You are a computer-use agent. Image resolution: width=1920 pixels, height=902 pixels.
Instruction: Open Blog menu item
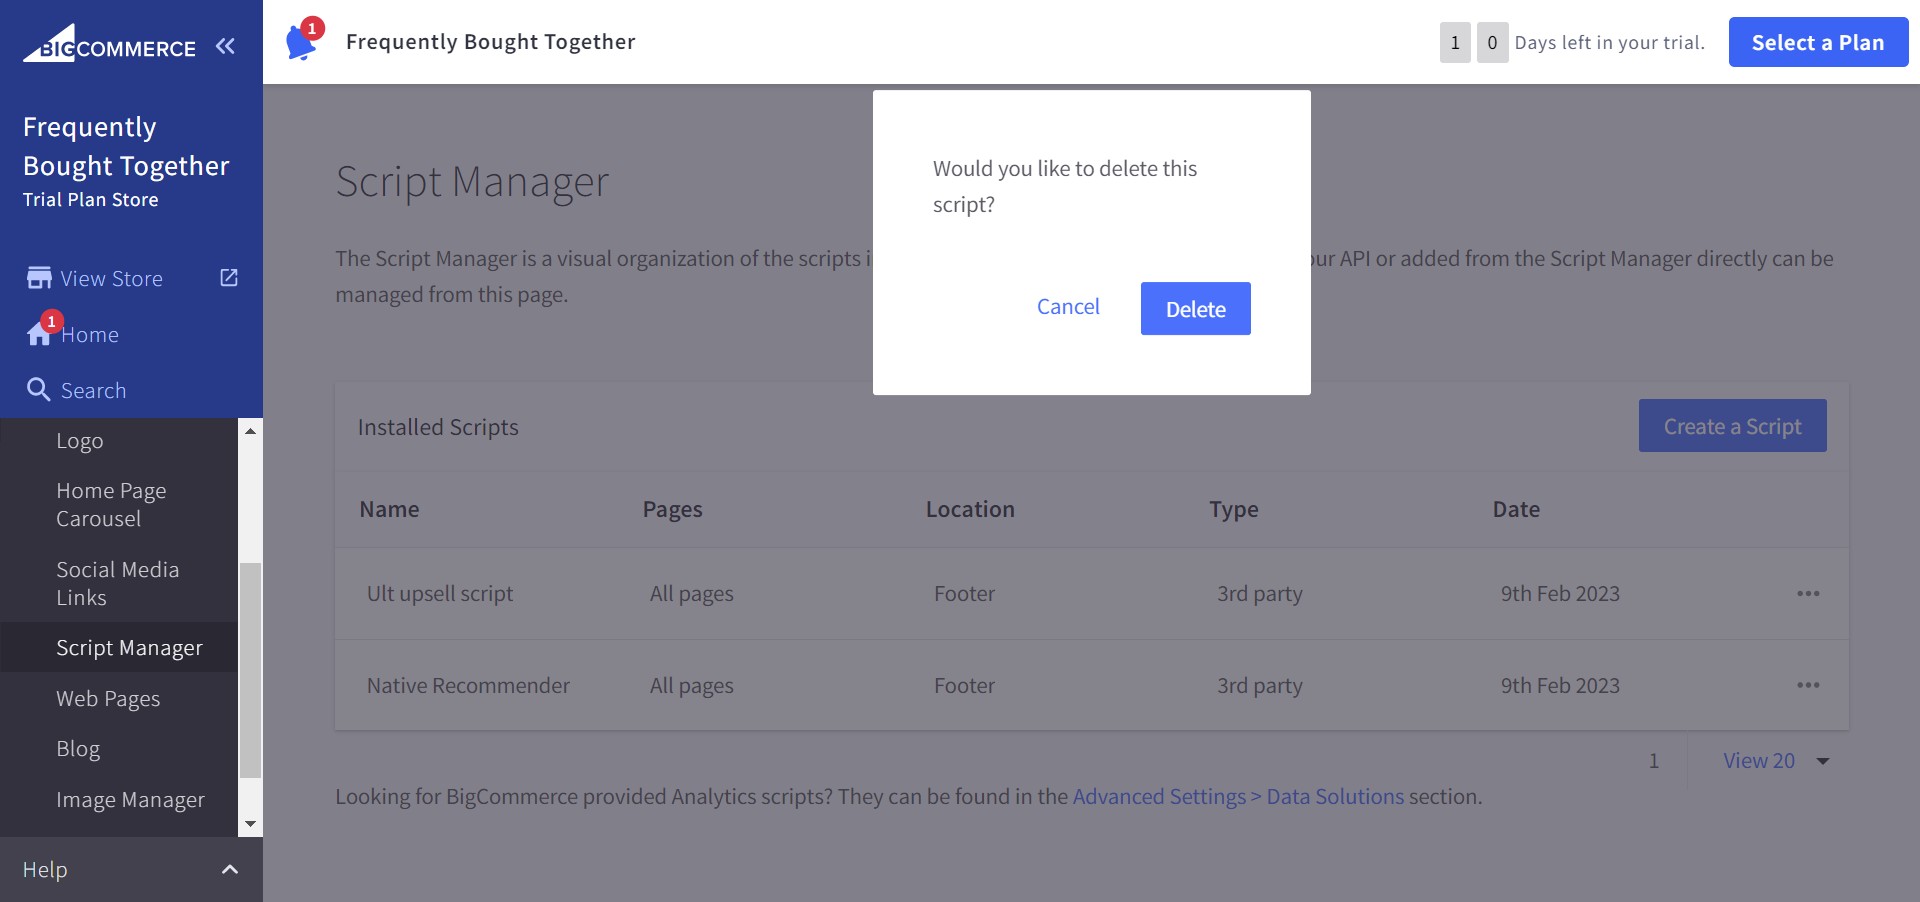(78, 749)
